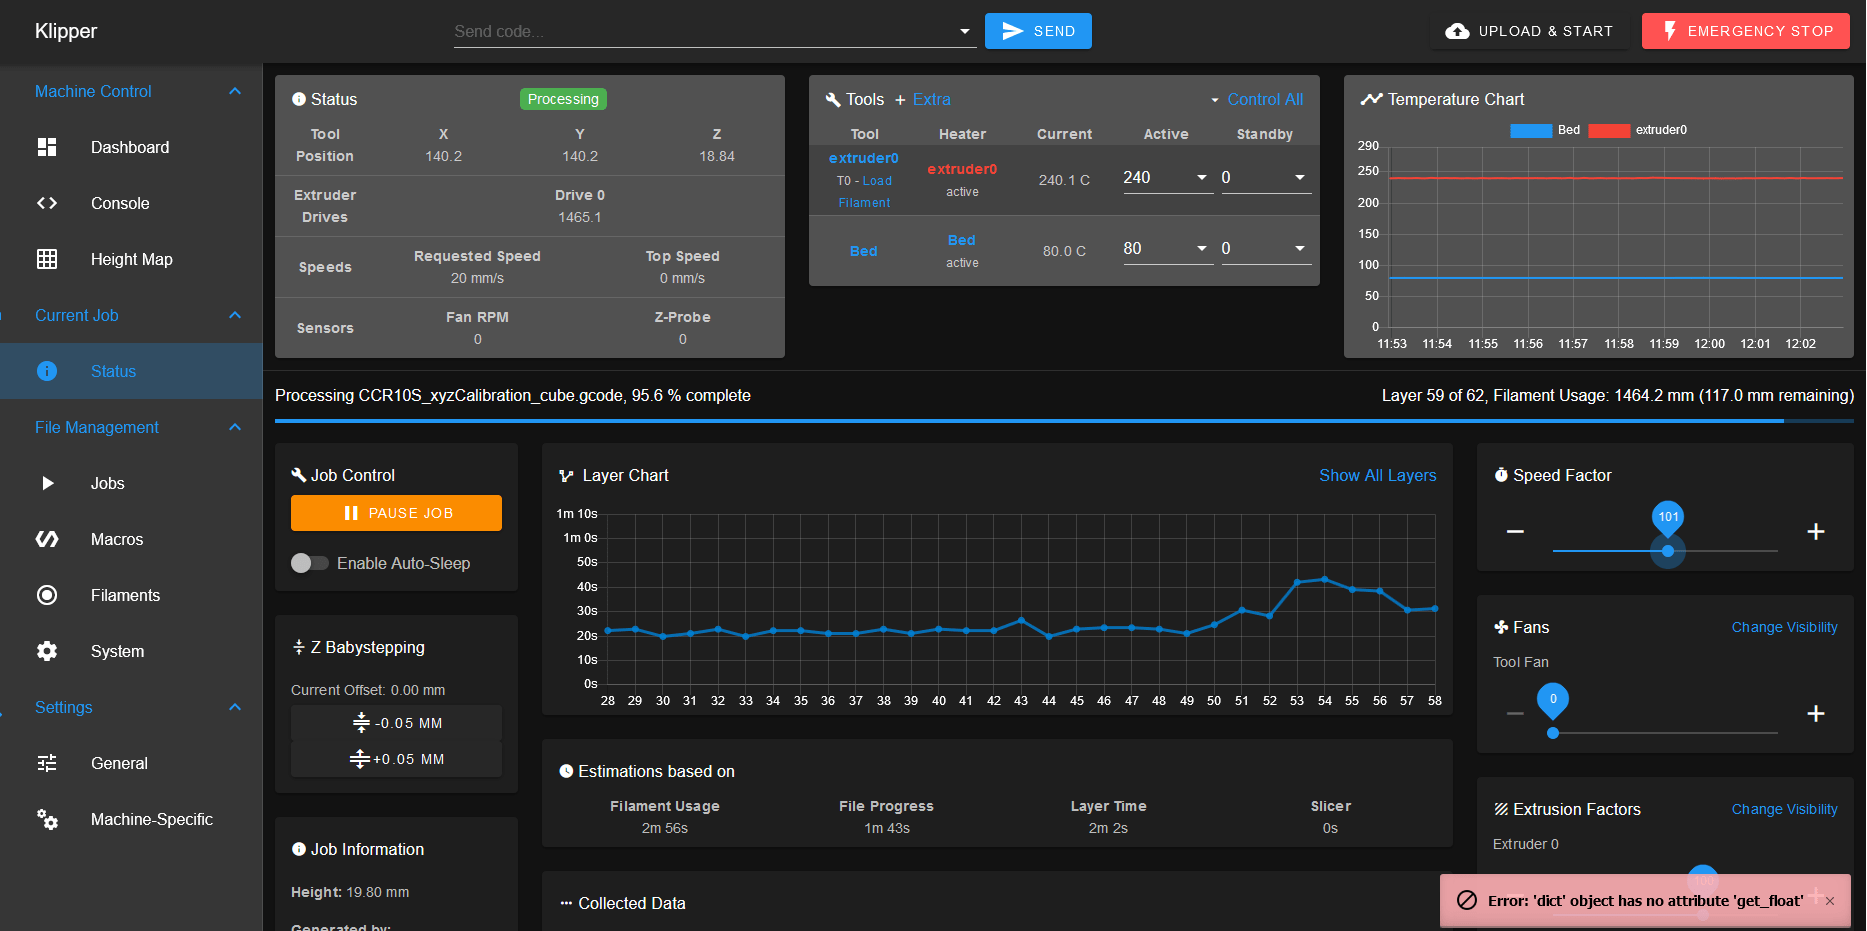Open extruder0 standby temperature dropdown
This screenshot has width=1867, height=931.
coord(1300,177)
